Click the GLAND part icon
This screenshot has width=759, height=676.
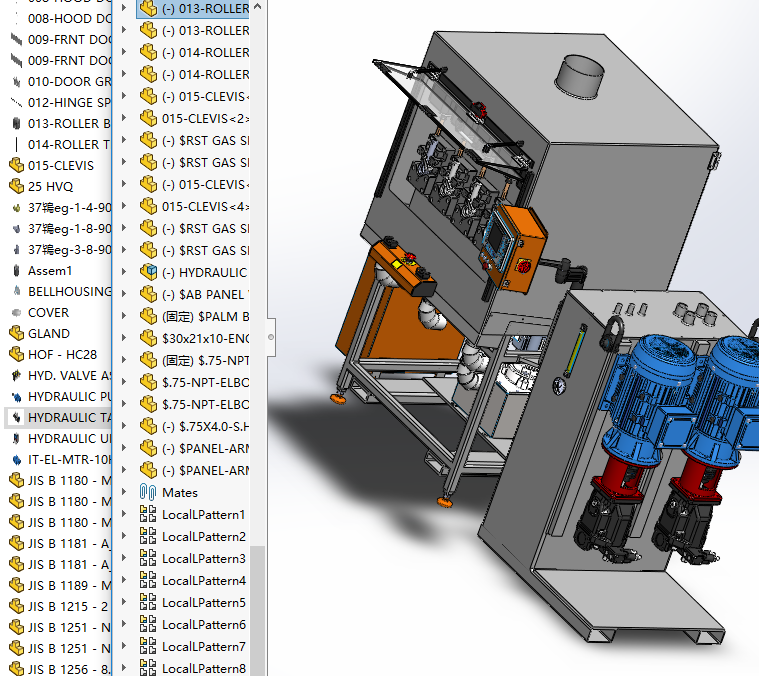click(x=16, y=333)
